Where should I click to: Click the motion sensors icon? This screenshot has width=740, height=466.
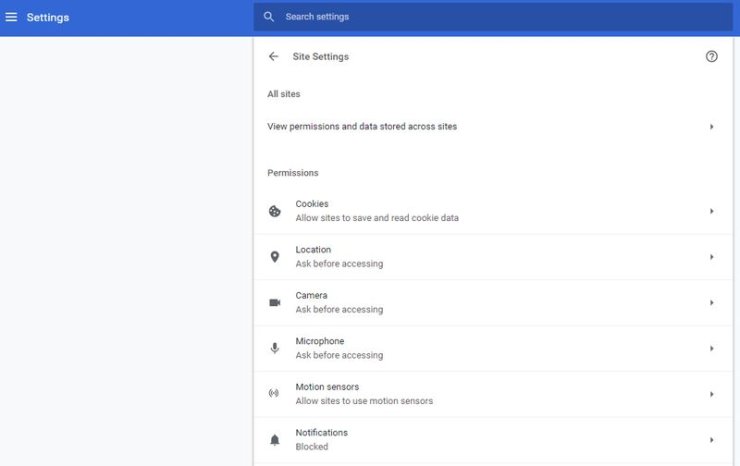click(x=274, y=393)
